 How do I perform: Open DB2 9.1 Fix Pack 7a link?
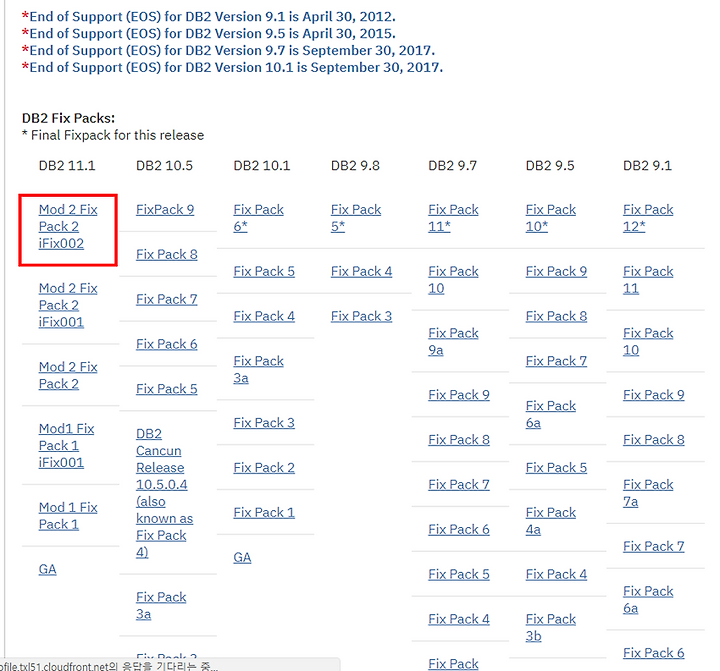click(648, 493)
